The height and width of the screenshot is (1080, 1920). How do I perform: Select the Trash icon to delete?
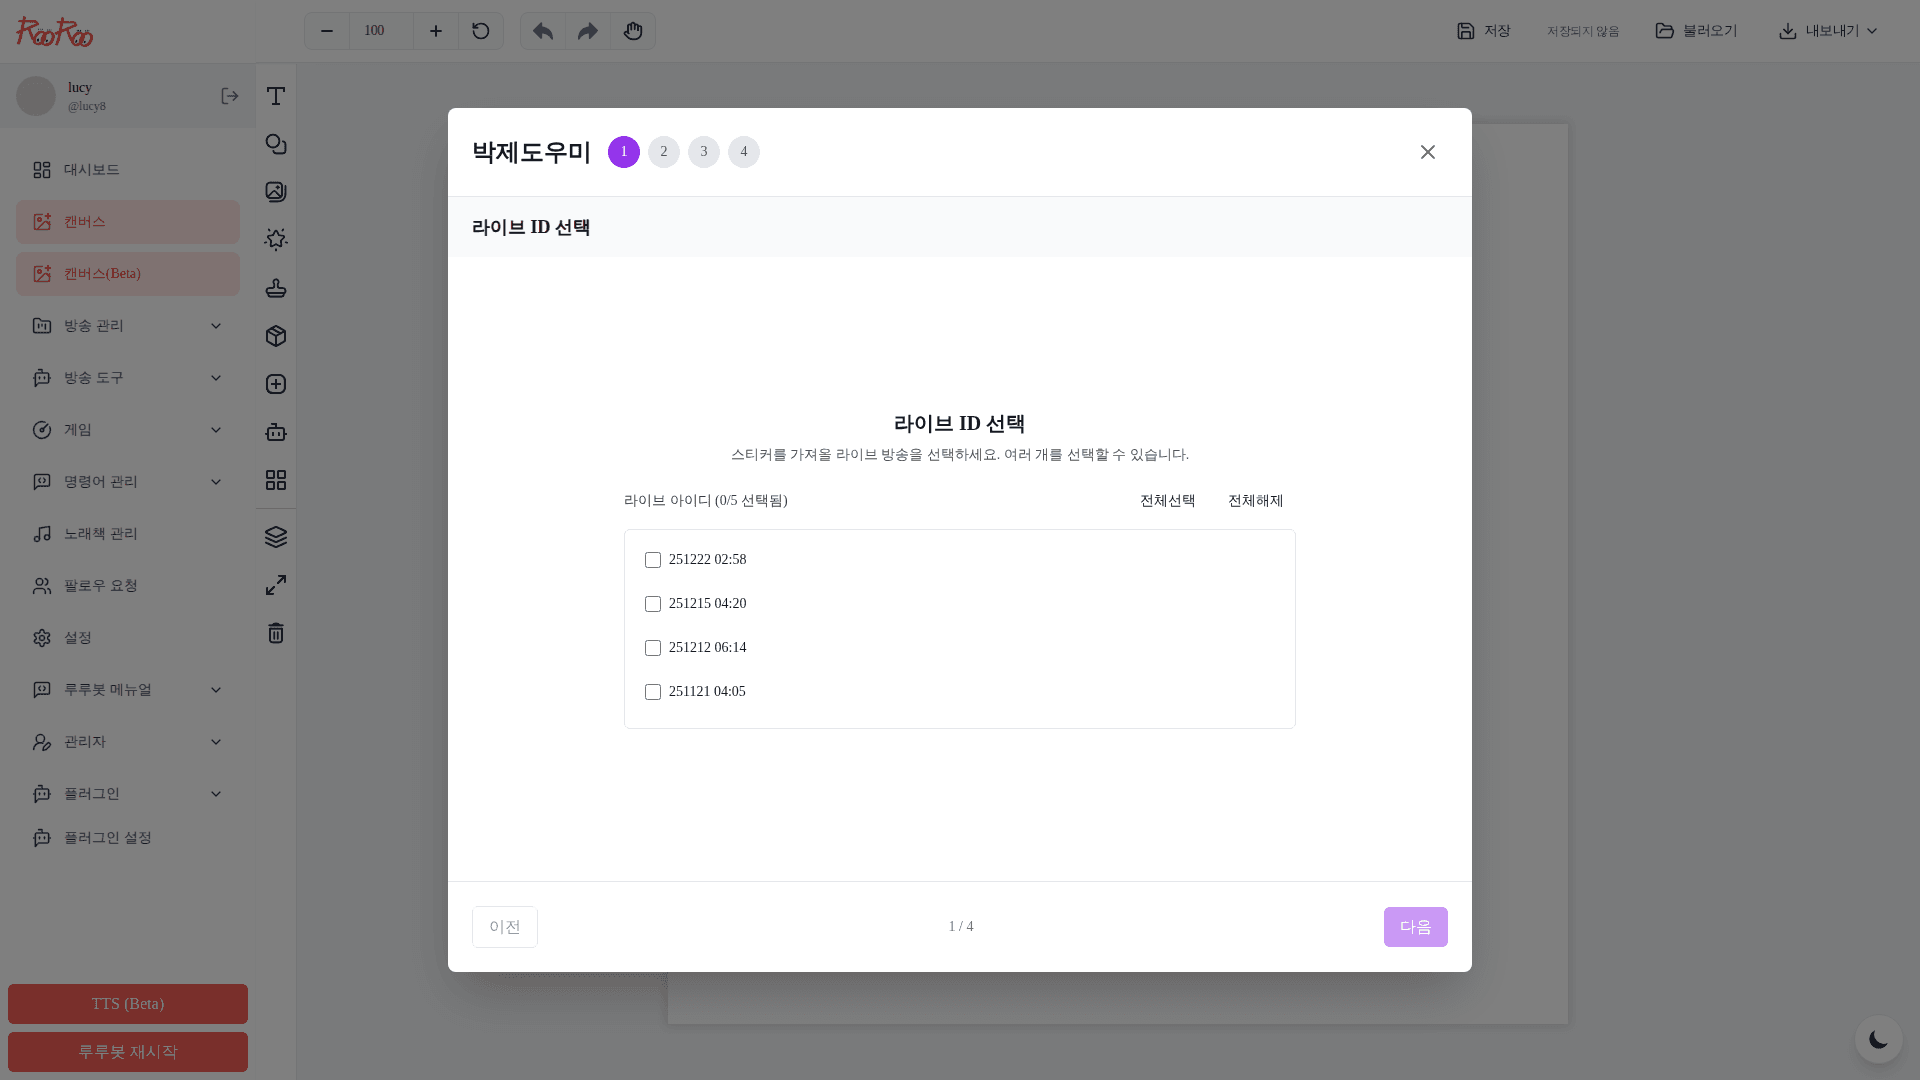275,633
